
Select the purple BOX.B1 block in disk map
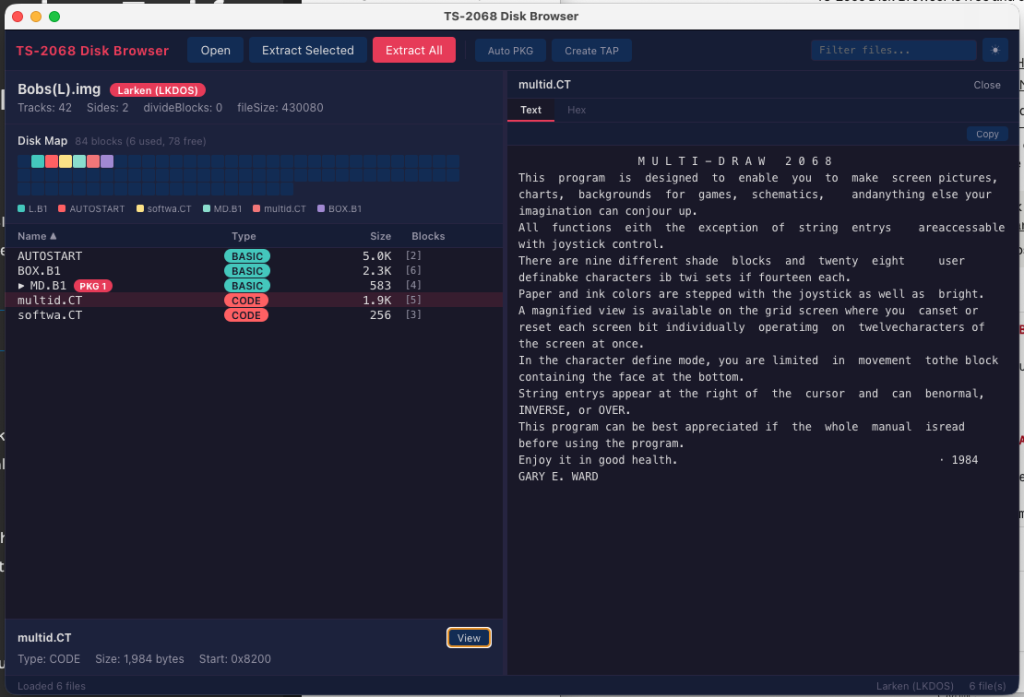[107, 161]
